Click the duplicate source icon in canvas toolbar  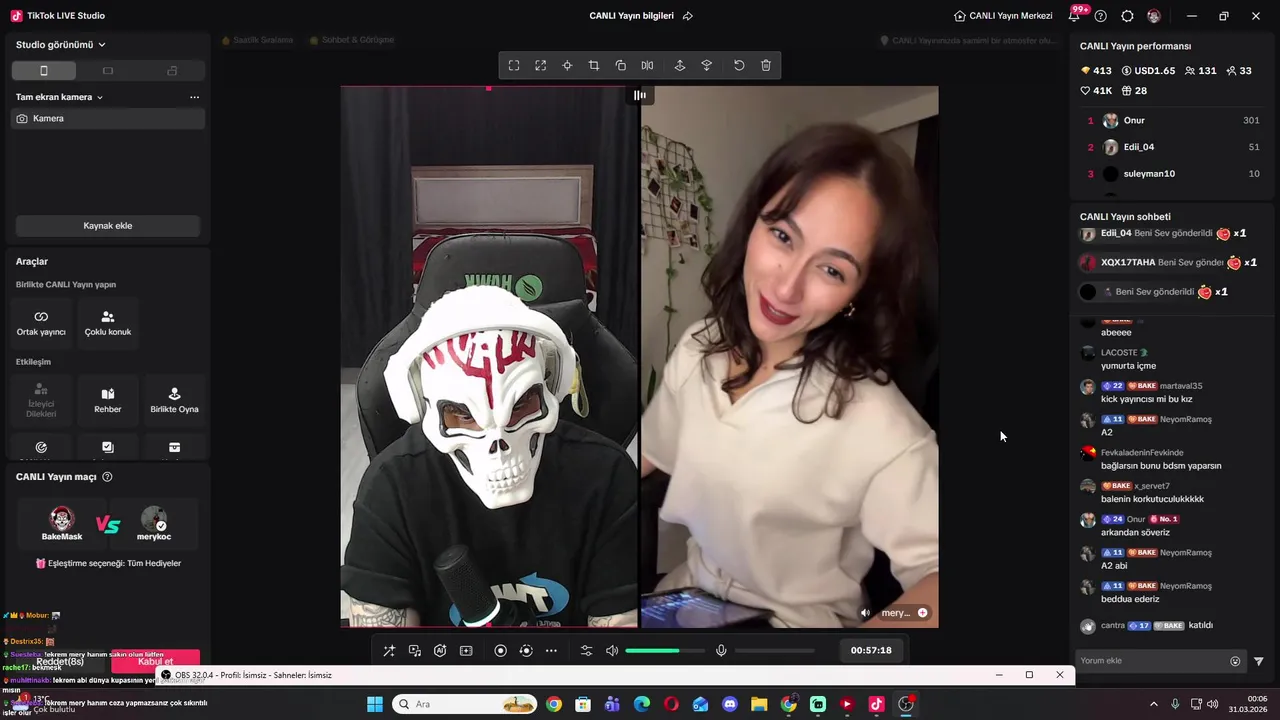(x=621, y=65)
